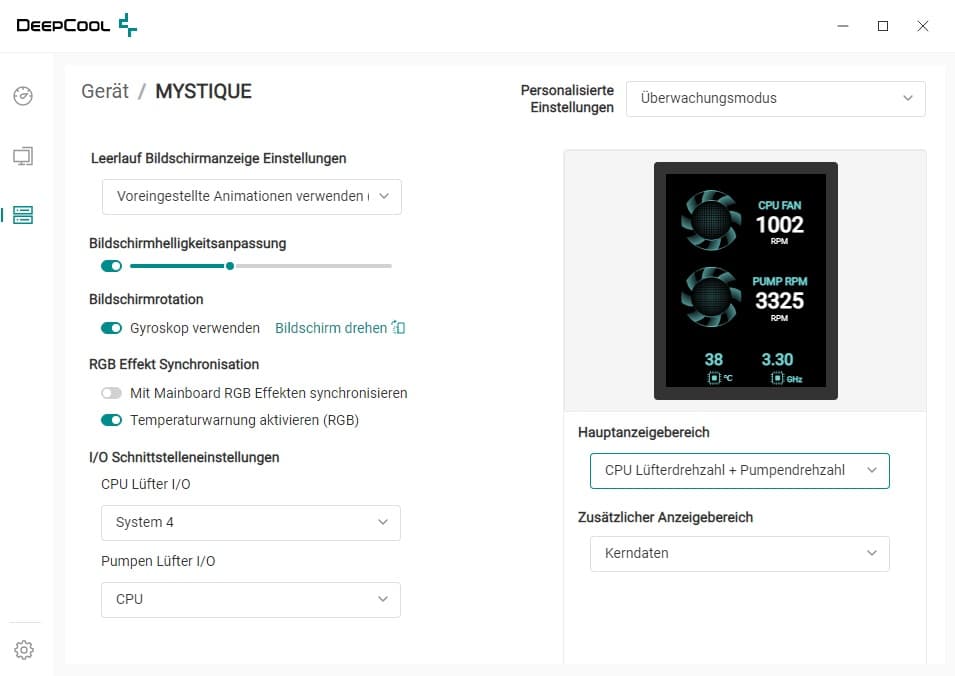Open the CPU Lüfter I/O System 4 dropdown

[251, 522]
